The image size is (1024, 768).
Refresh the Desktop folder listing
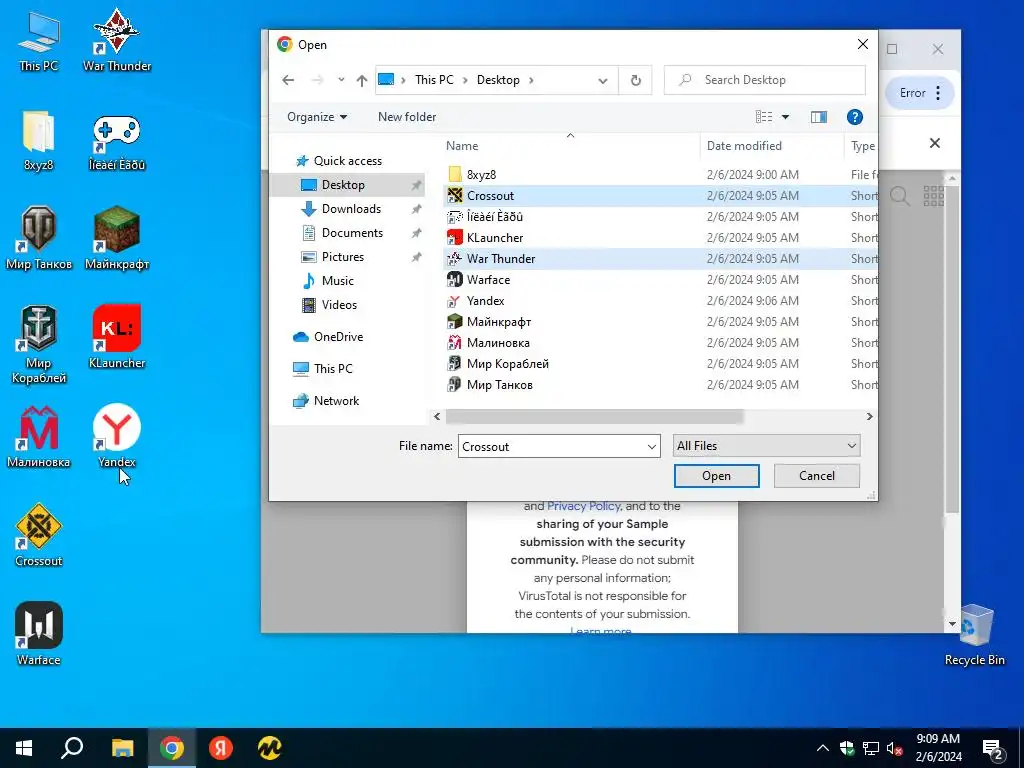(x=635, y=80)
